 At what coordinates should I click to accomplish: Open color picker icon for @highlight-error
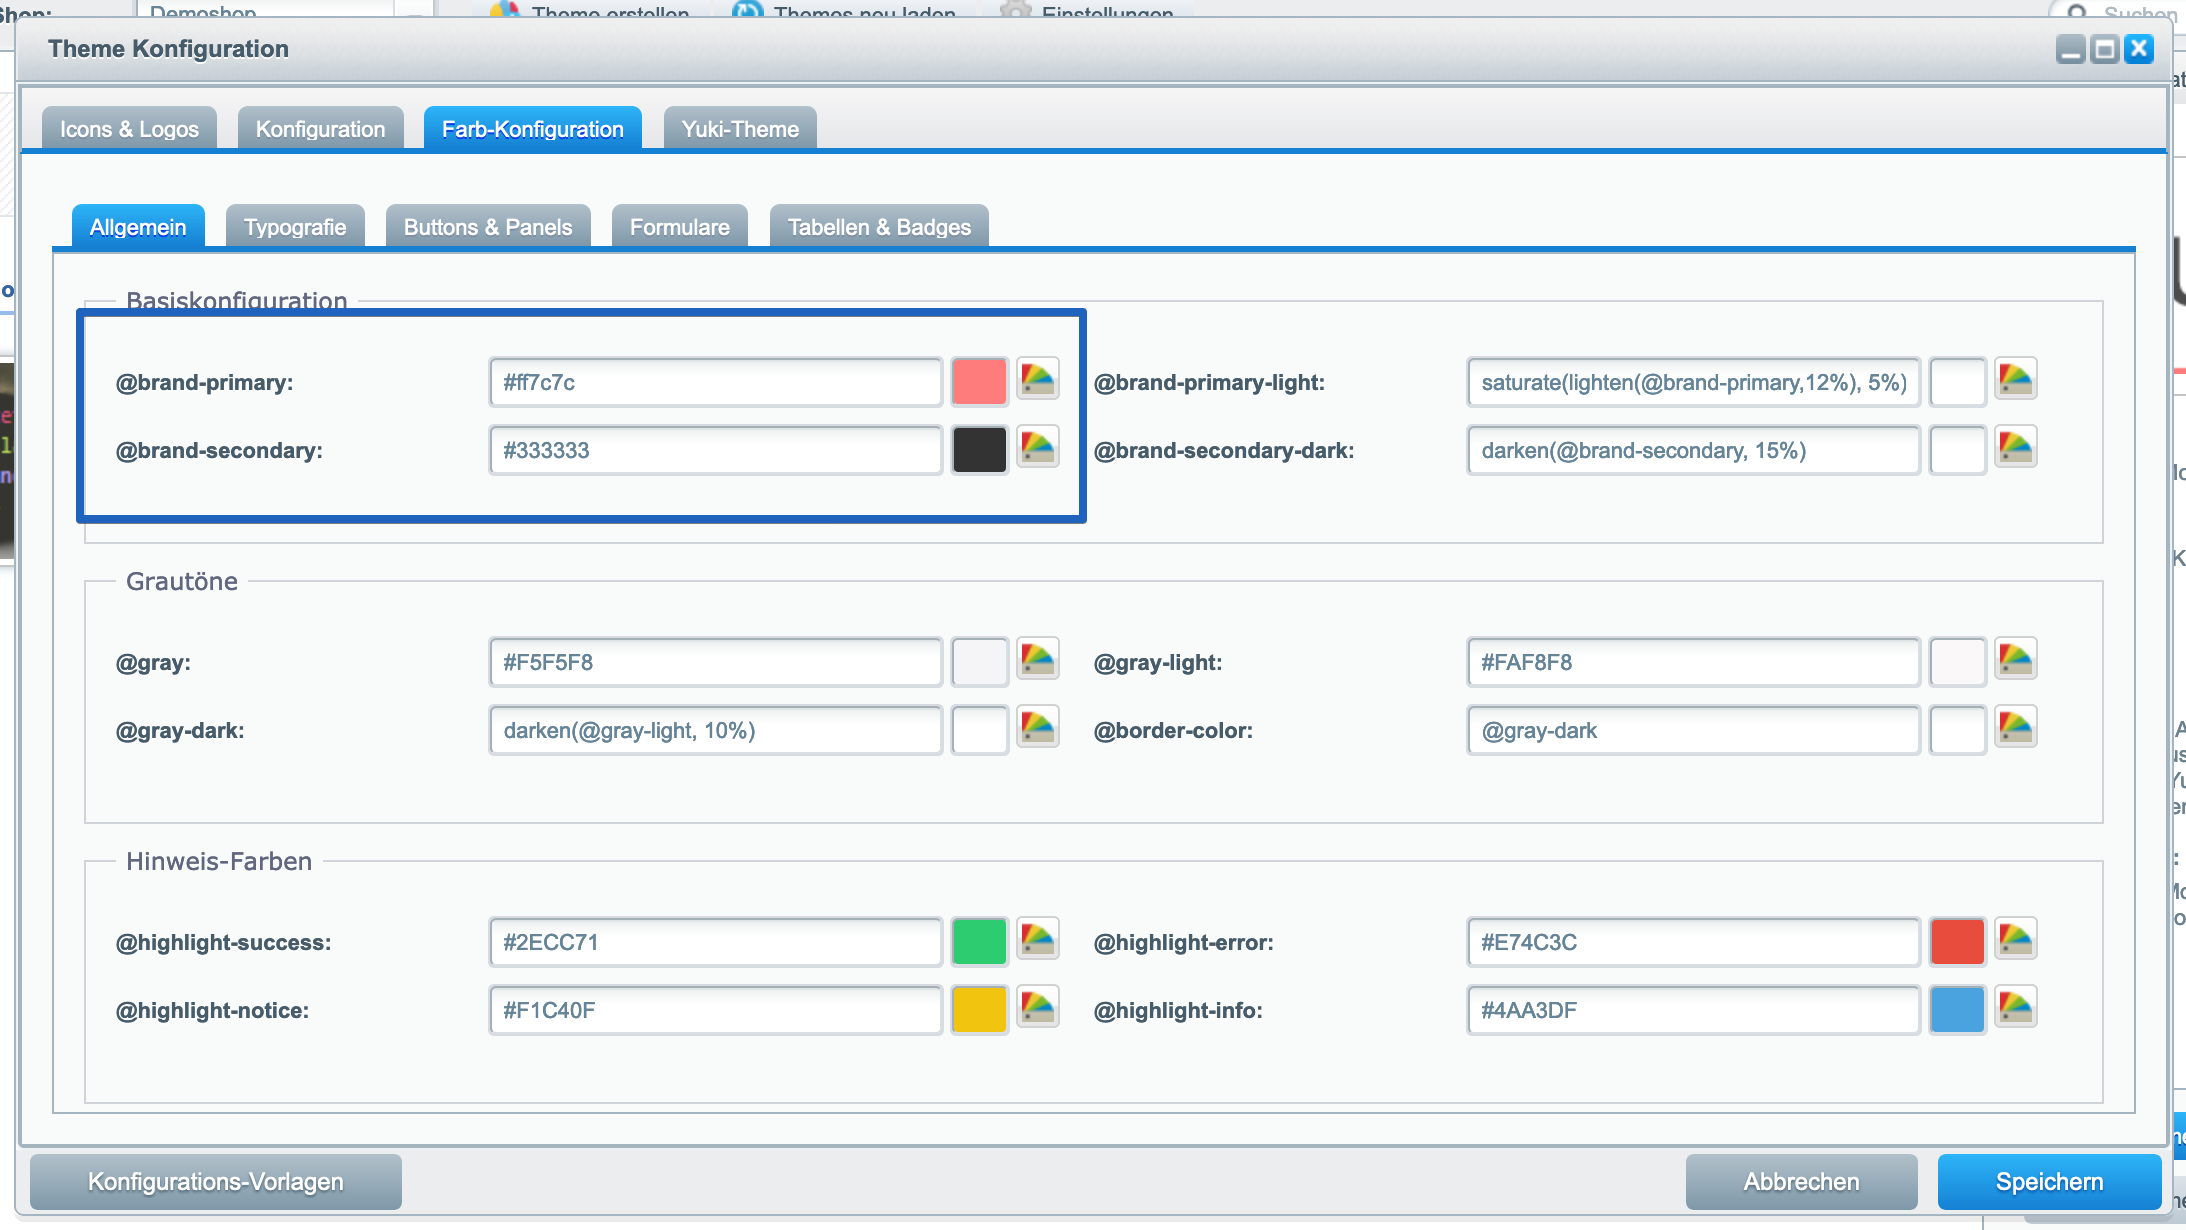pyautogui.click(x=2015, y=940)
